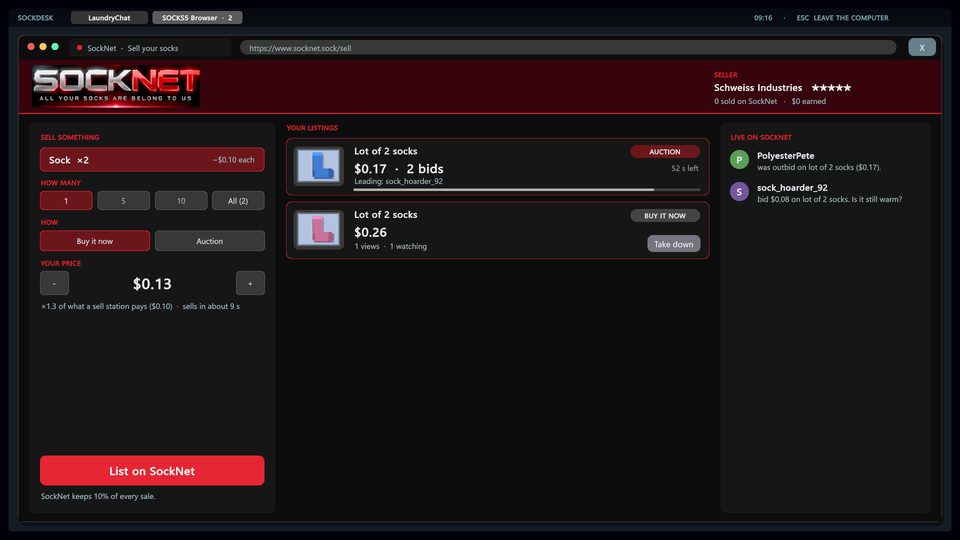
Task: Click PolyesterPete's green avatar icon
Action: click(x=739, y=160)
